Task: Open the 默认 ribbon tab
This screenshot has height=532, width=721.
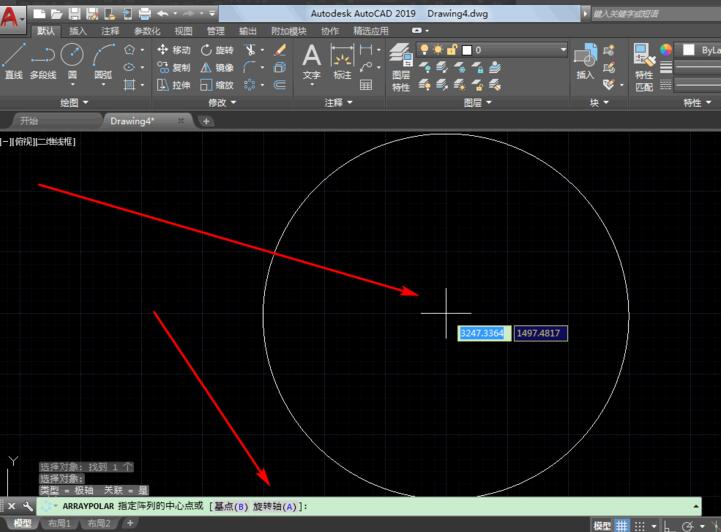Action: tap(46, 31)
